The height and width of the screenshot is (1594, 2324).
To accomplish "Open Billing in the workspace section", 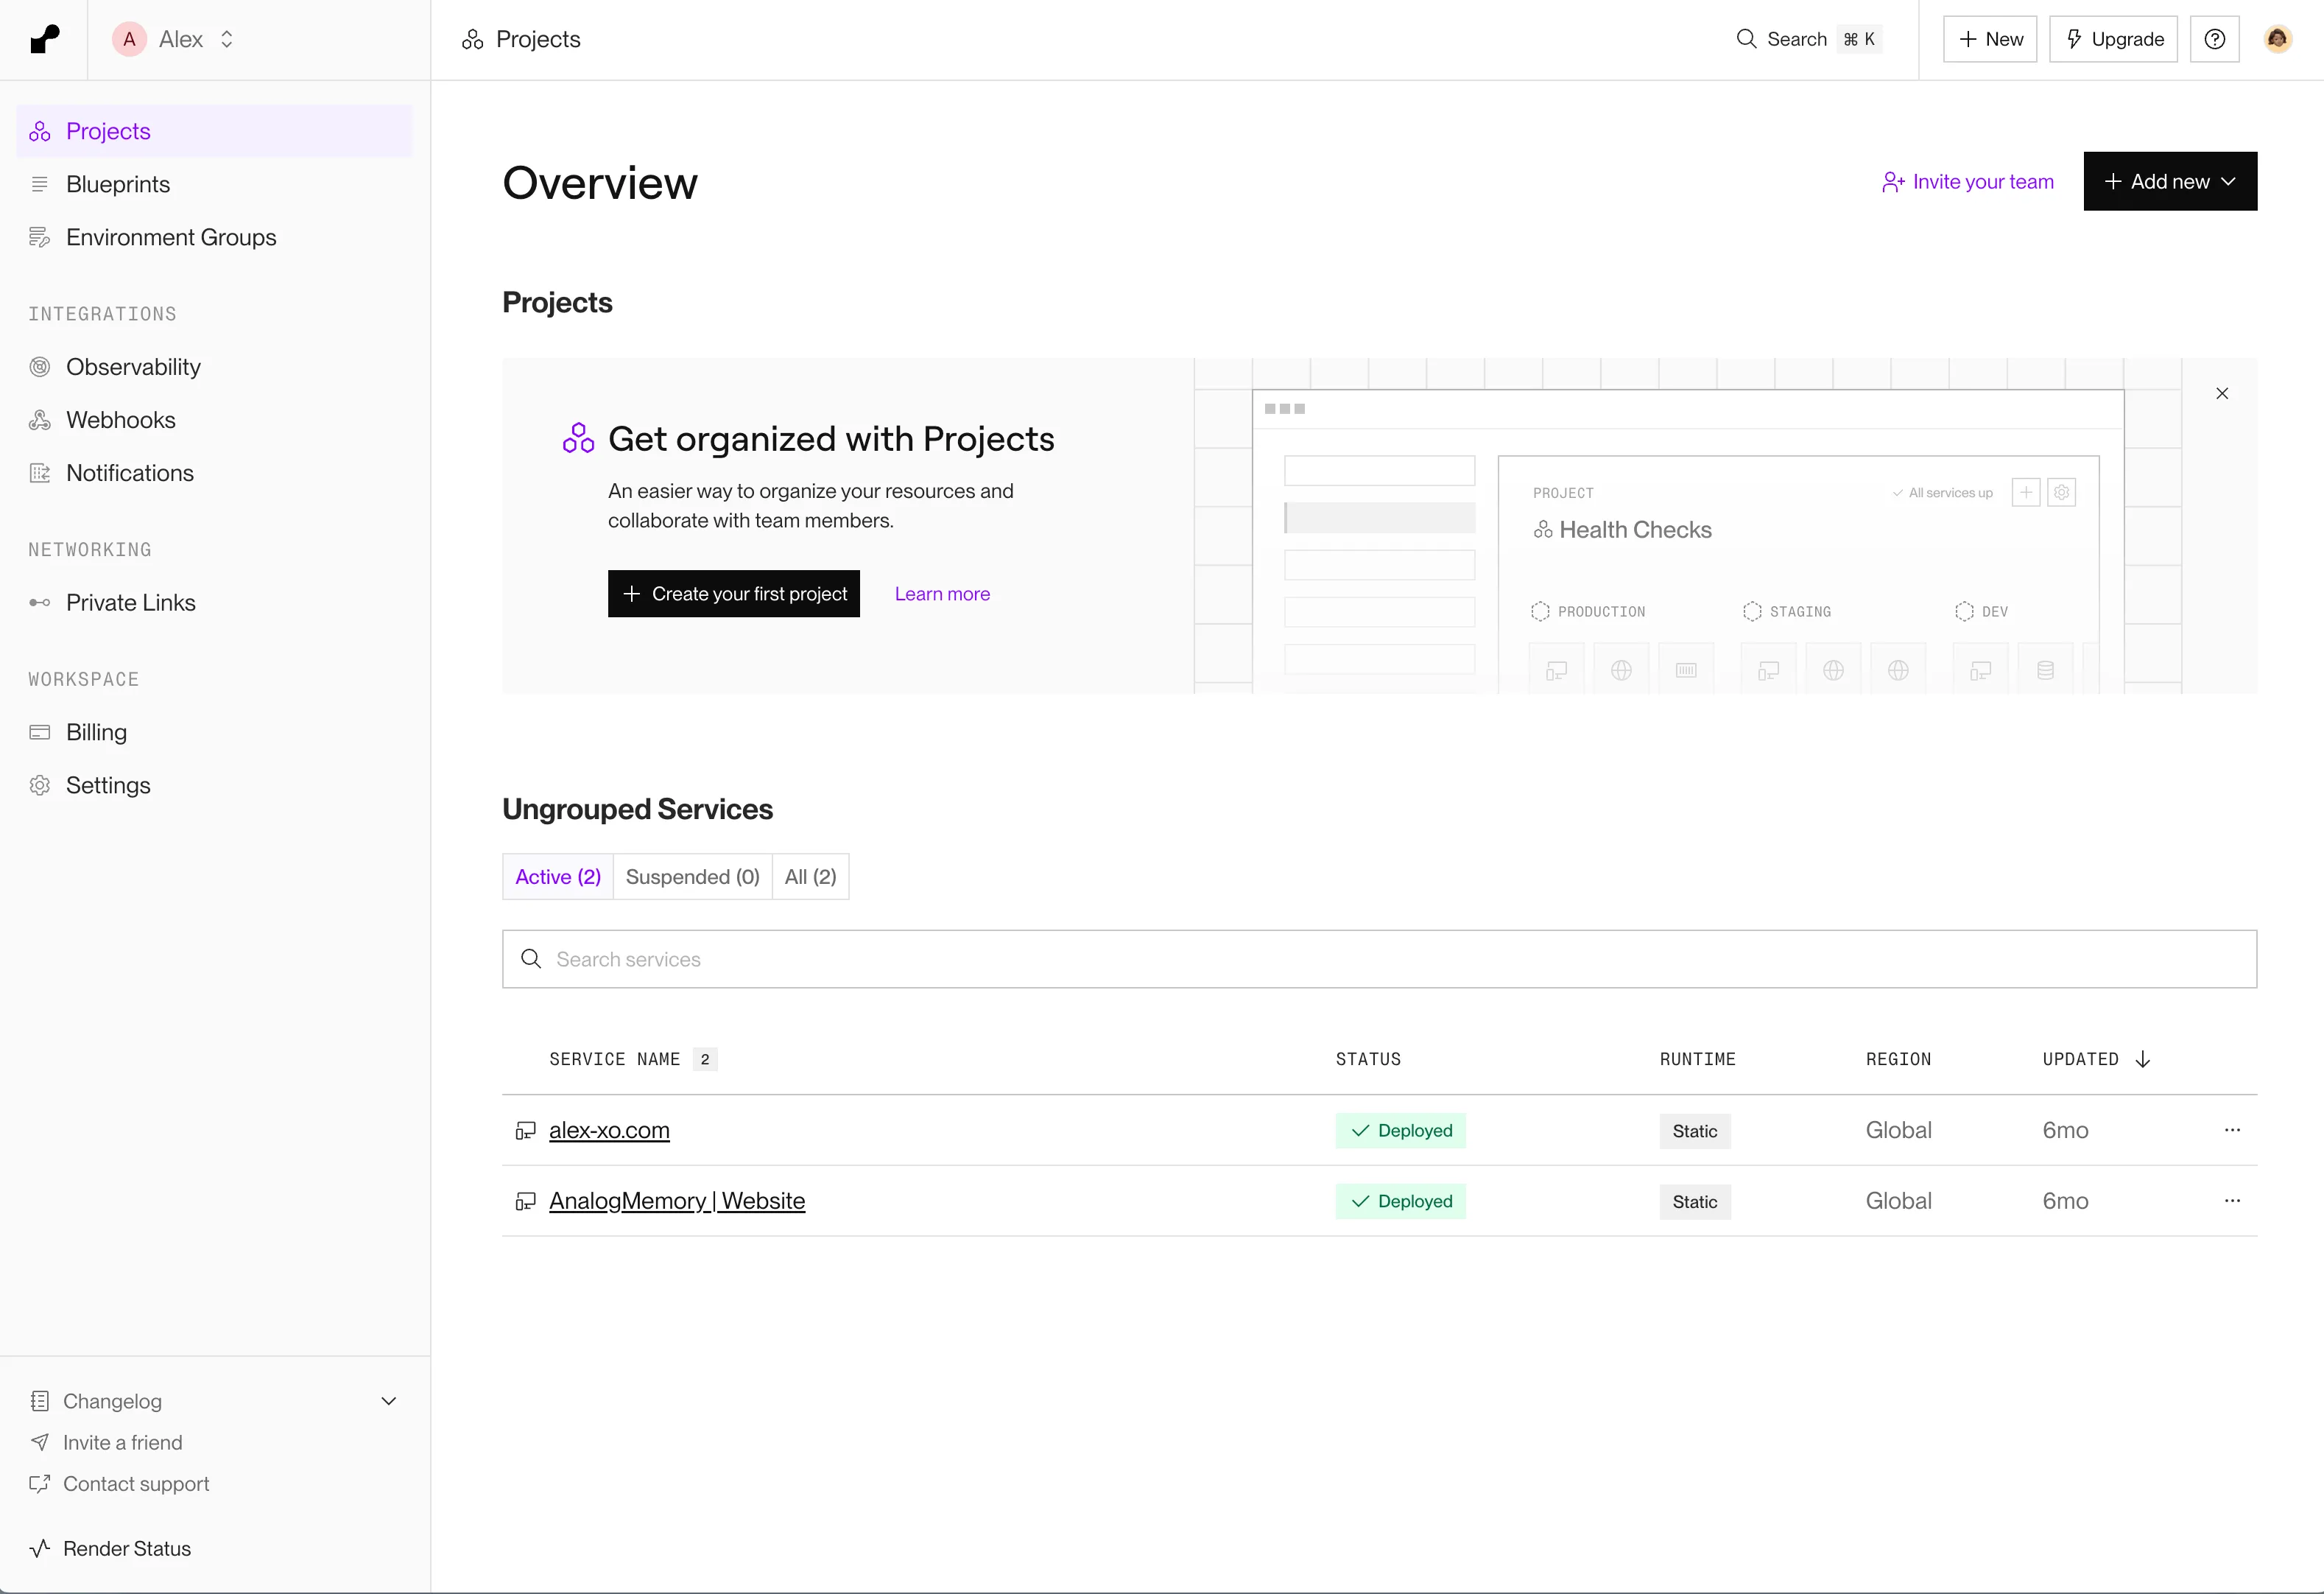I will [96, 732].
